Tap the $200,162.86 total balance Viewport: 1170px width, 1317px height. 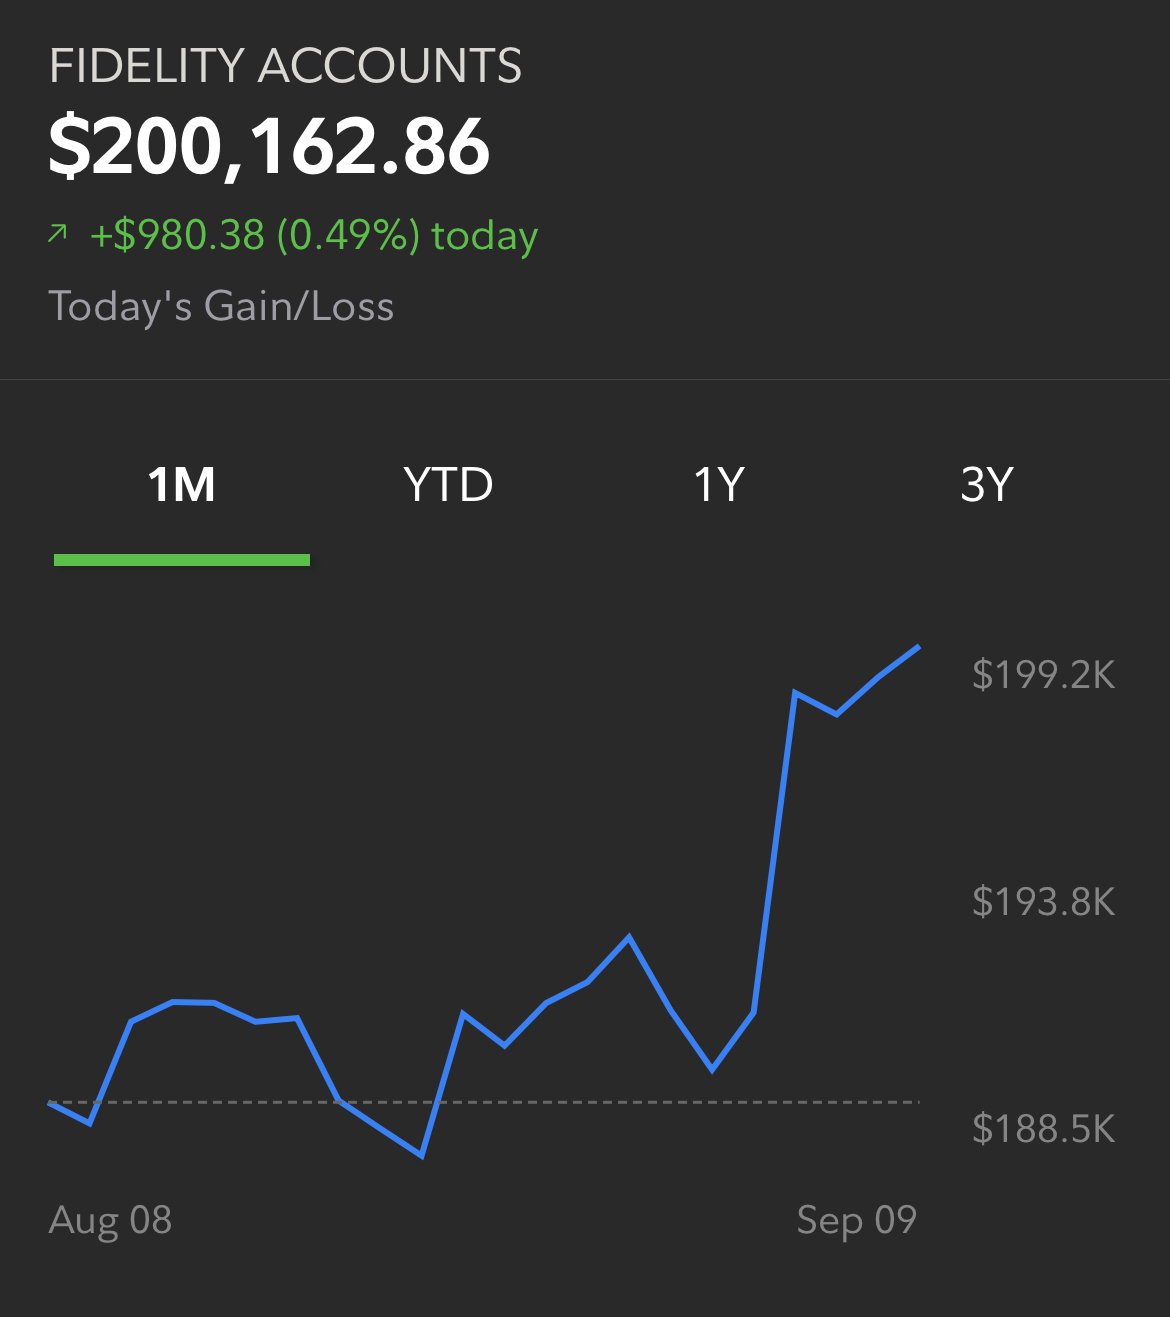(269, 146)
